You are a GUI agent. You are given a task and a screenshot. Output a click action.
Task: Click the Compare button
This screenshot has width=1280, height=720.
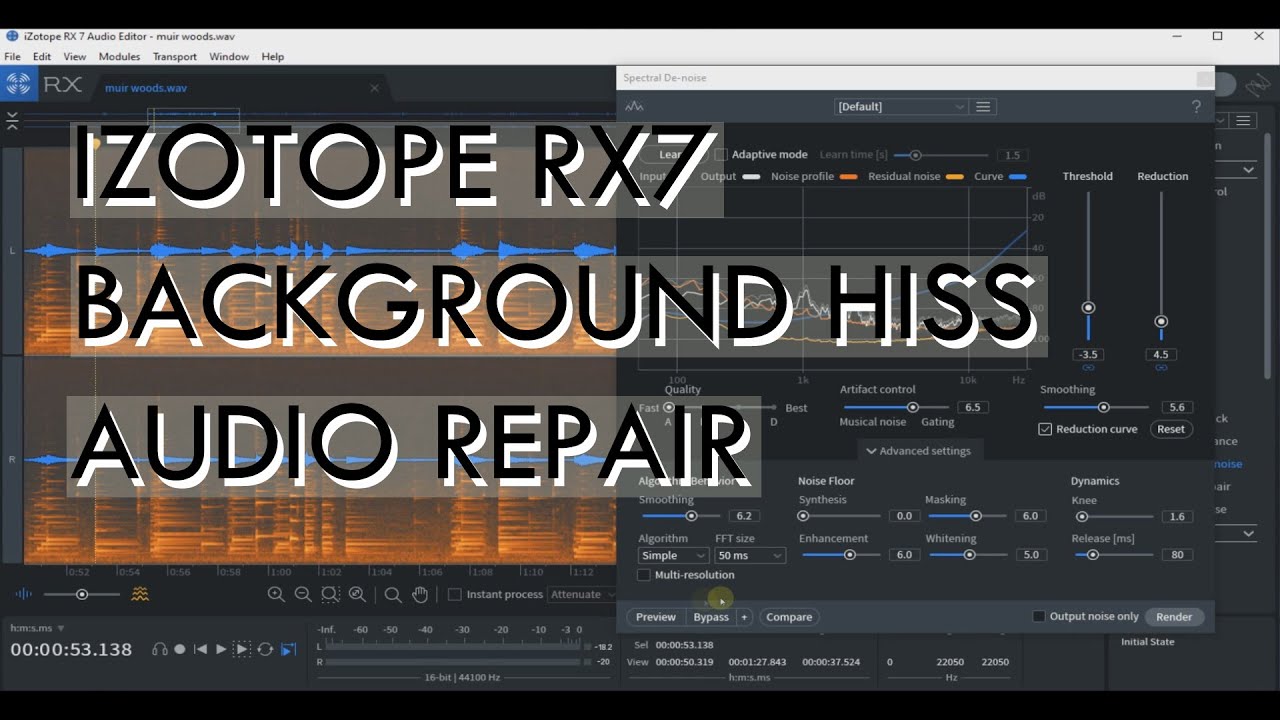789,617
